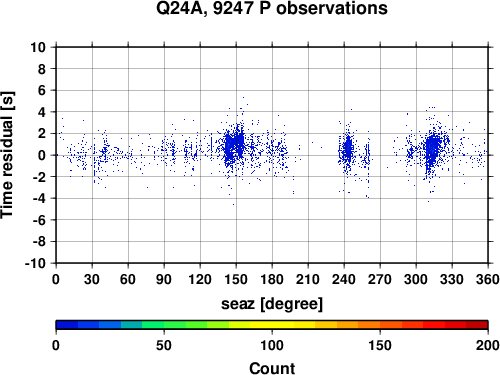Click the yellow segment at count 100
Viewport: 500px width, 375px height.
pyautogui.click(x=272, y=324)
